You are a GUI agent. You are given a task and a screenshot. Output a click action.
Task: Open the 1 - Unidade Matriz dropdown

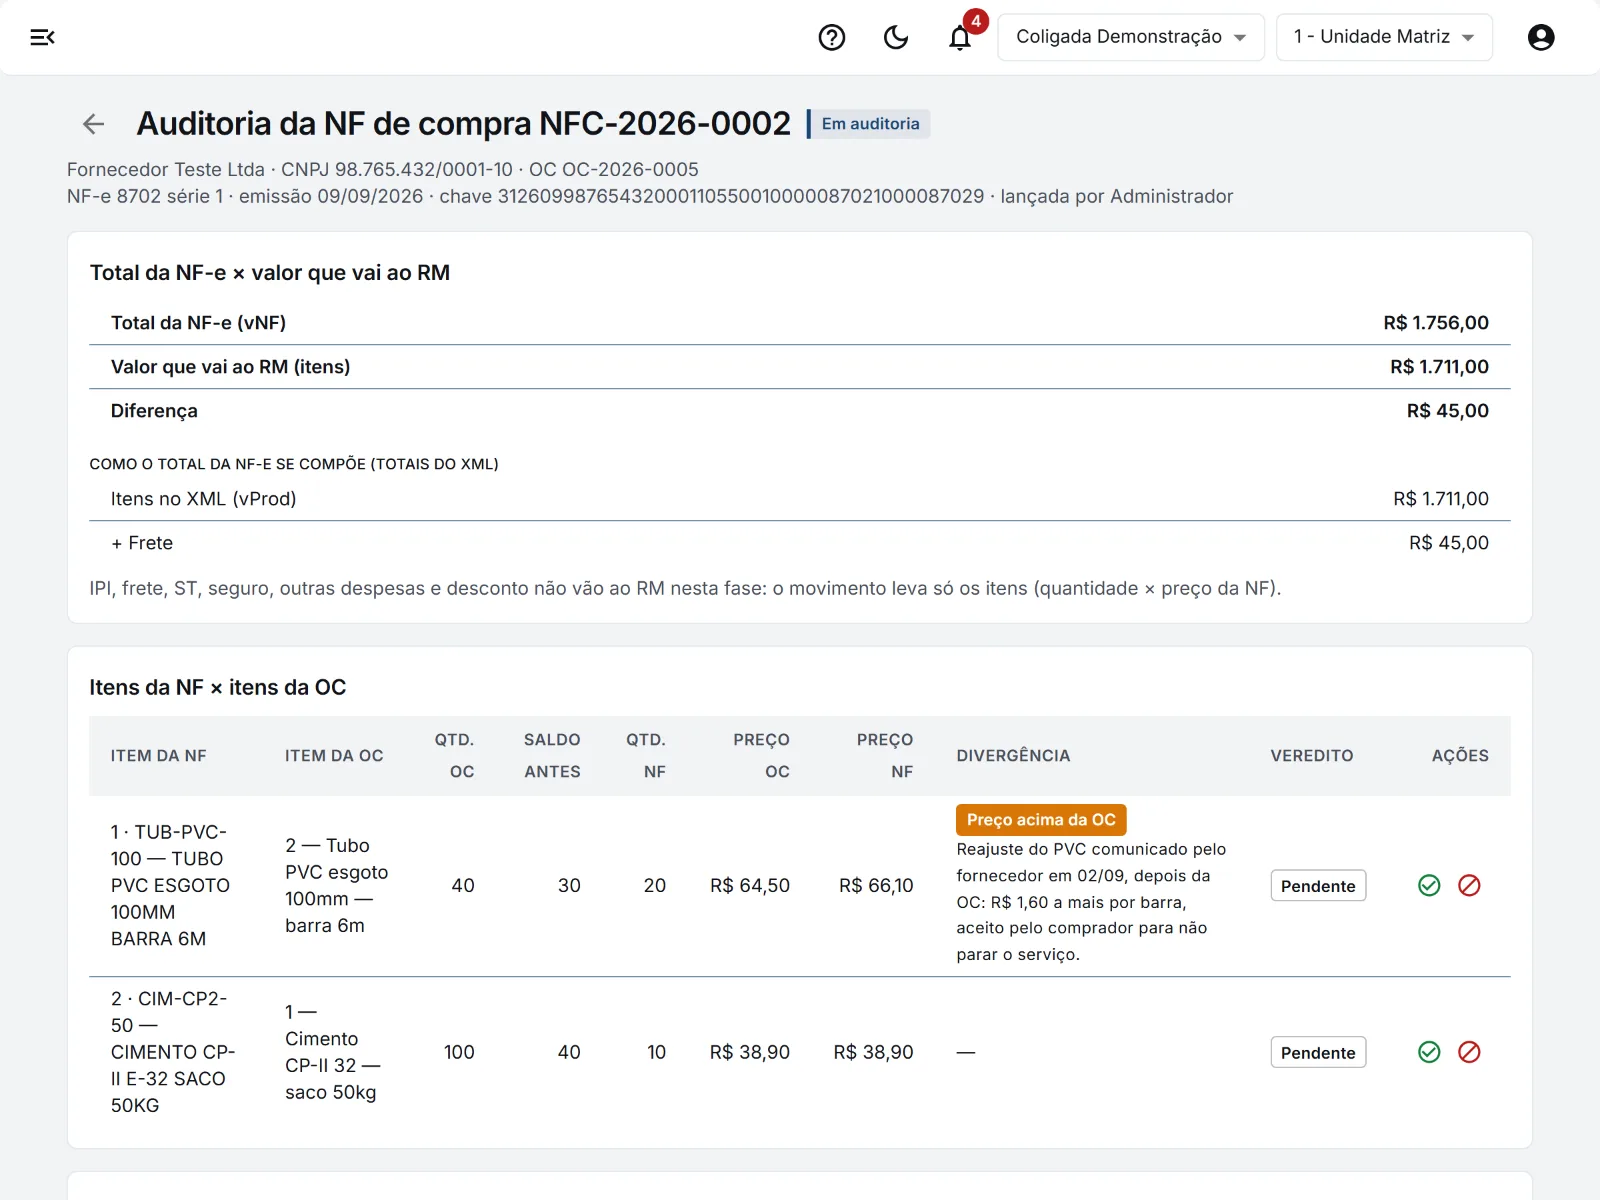1384,37
